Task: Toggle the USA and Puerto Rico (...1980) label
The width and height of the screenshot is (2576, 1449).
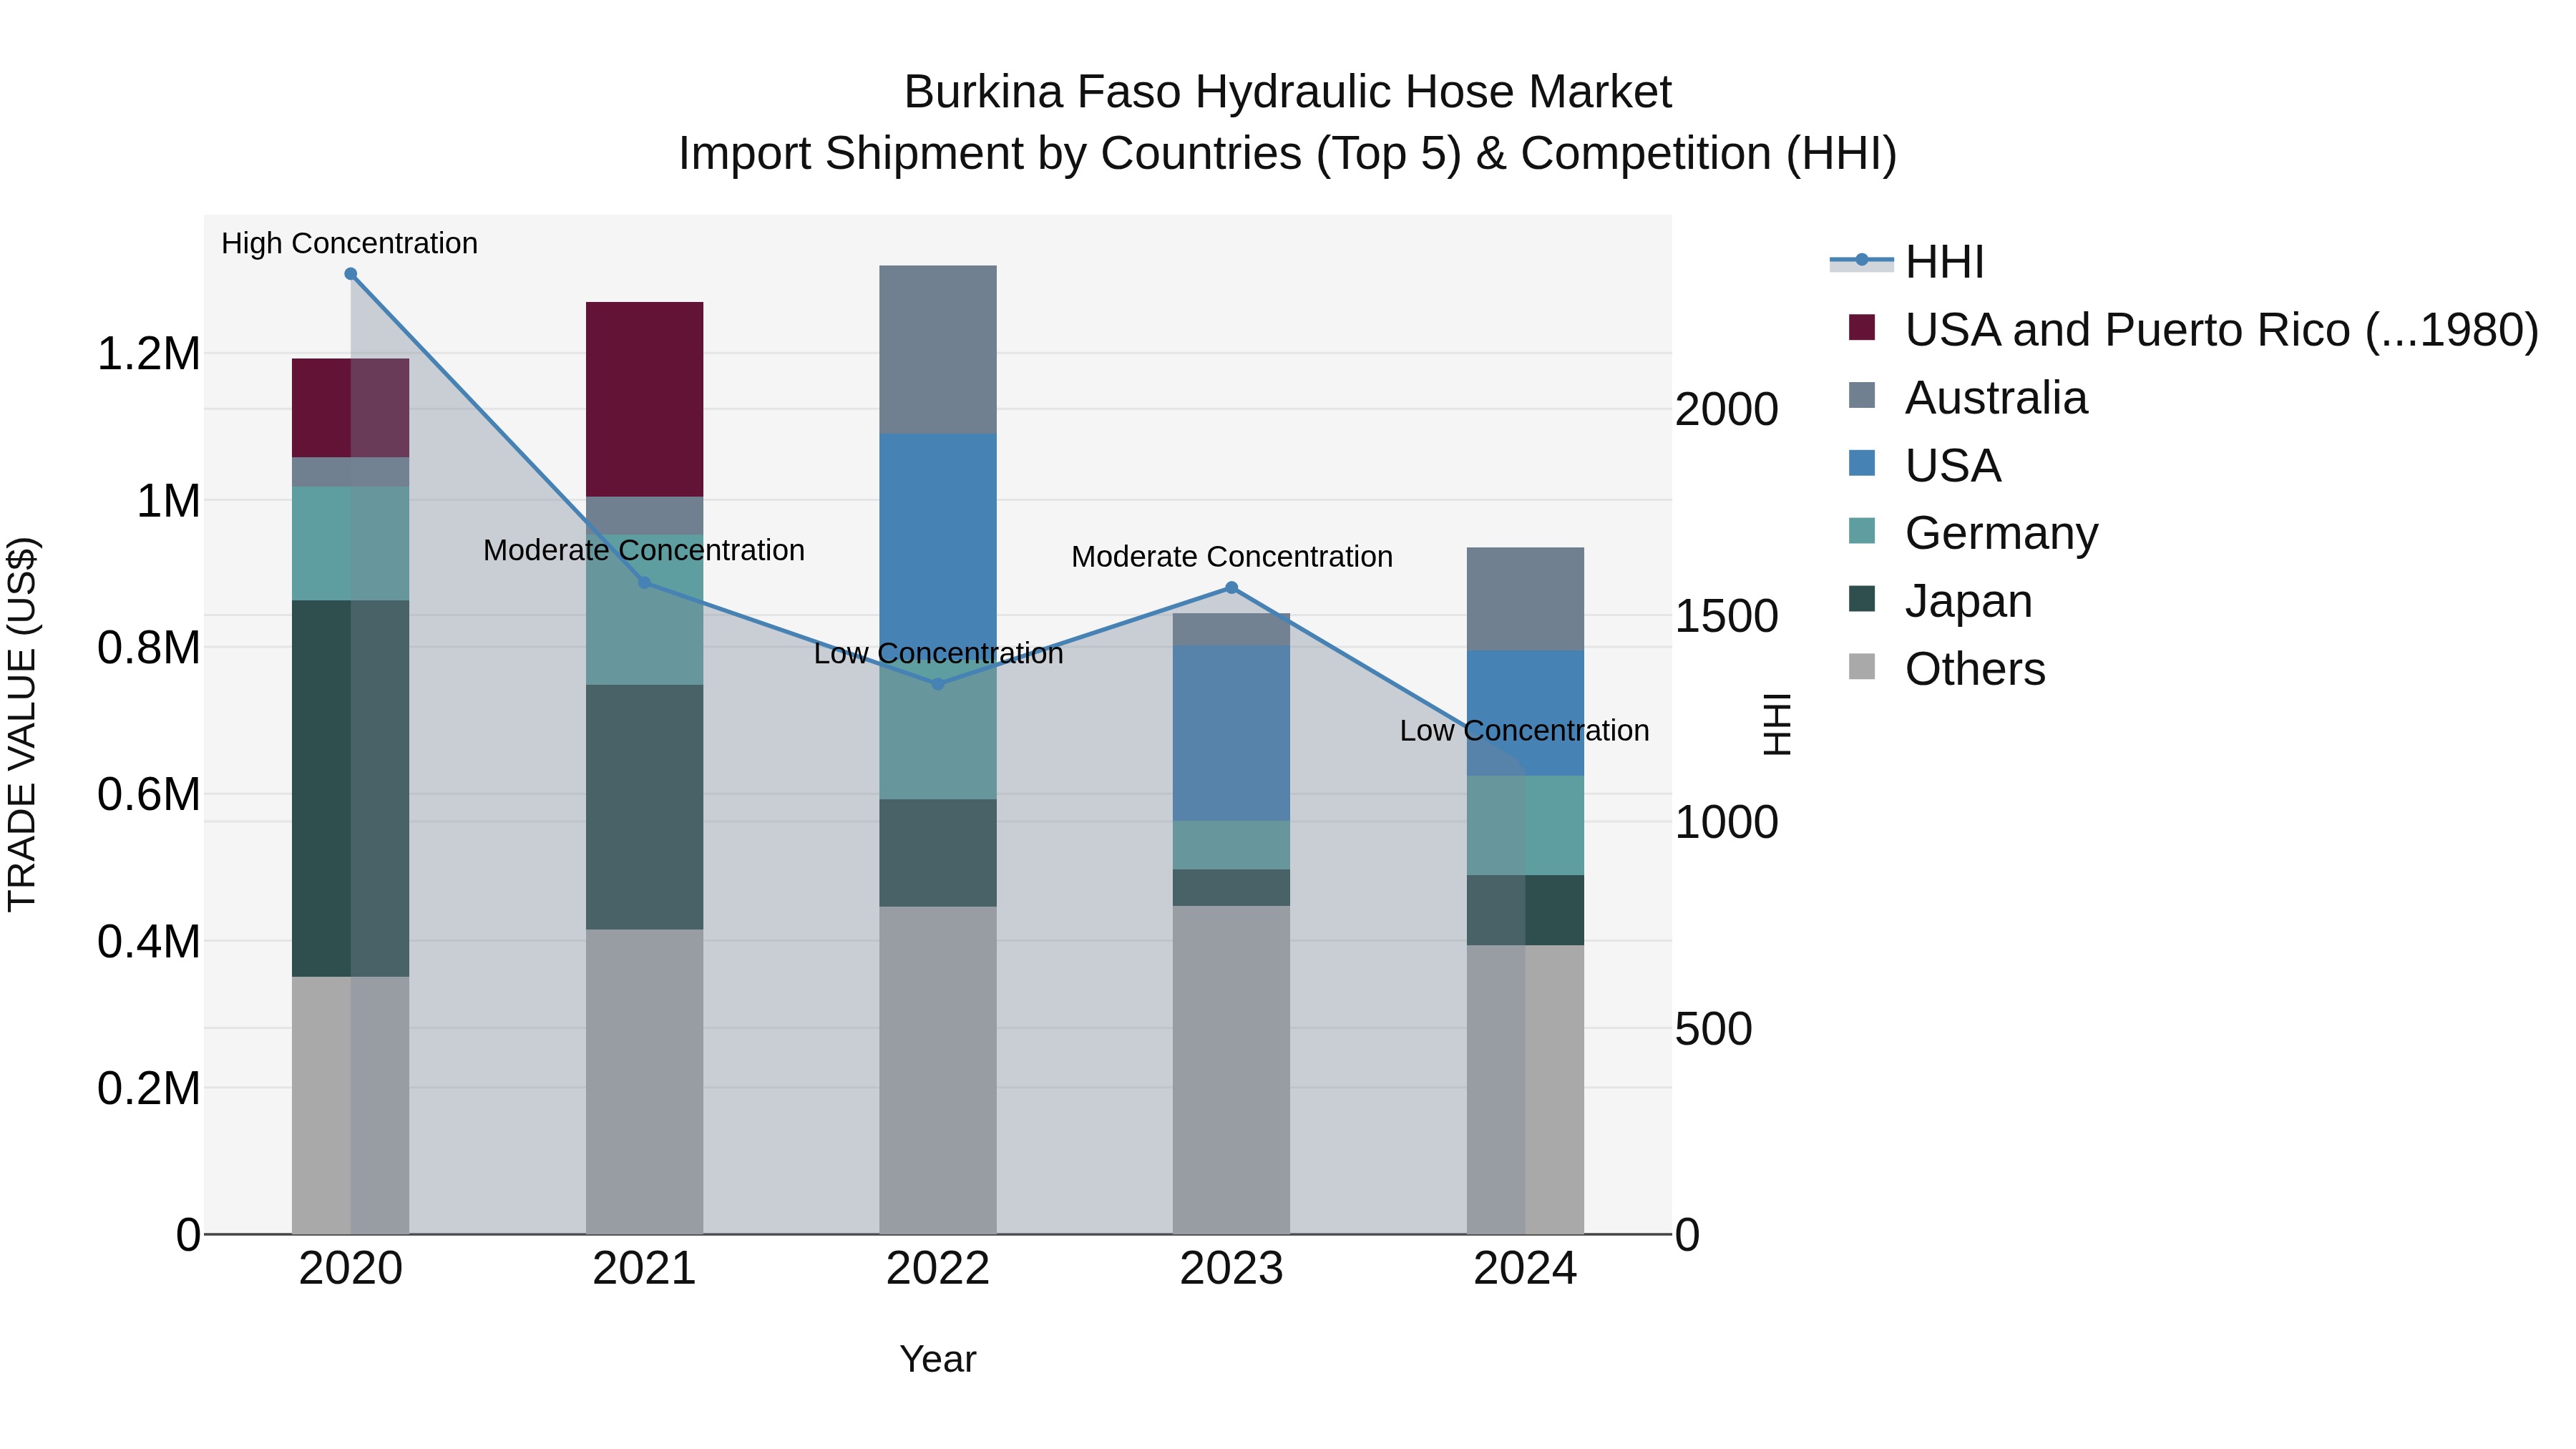Action: [x=2222, y=330]
